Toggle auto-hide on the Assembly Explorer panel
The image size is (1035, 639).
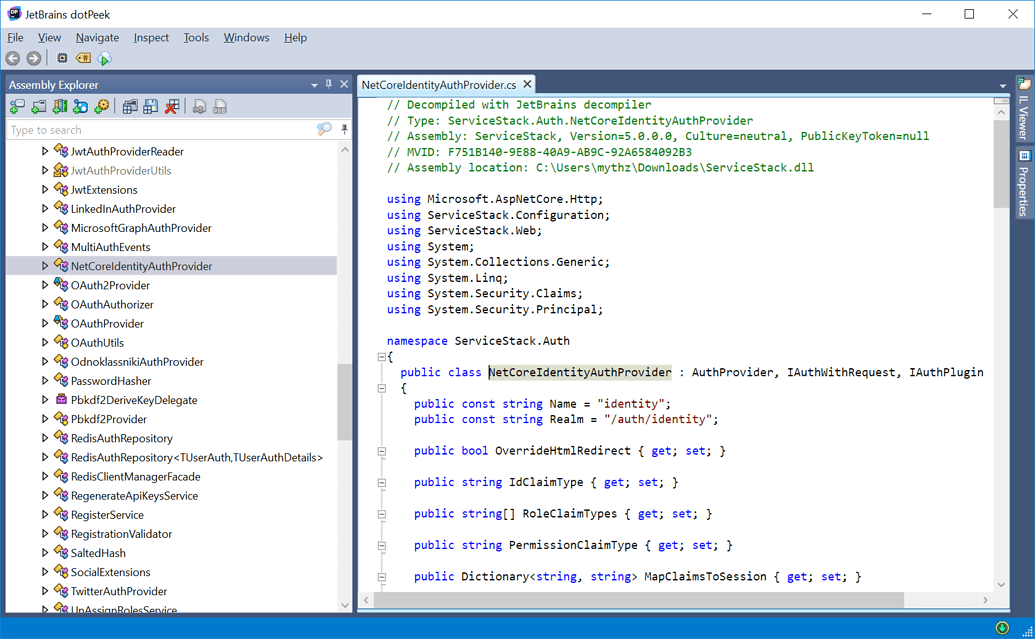(x=328, y=84)
